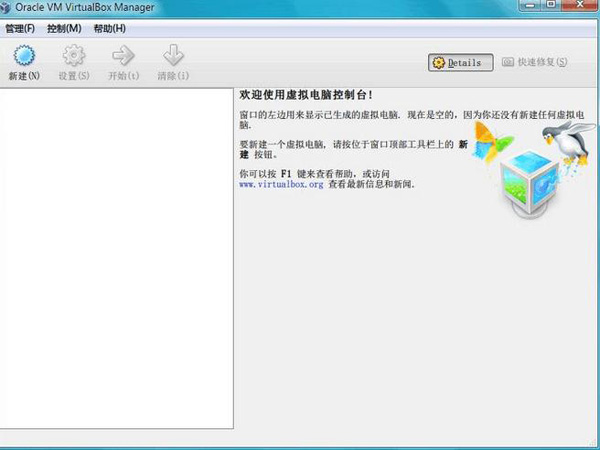Viewport: 600px width, 450px height.
Task: Open the 帮助(H) menu
Action: 109,28
